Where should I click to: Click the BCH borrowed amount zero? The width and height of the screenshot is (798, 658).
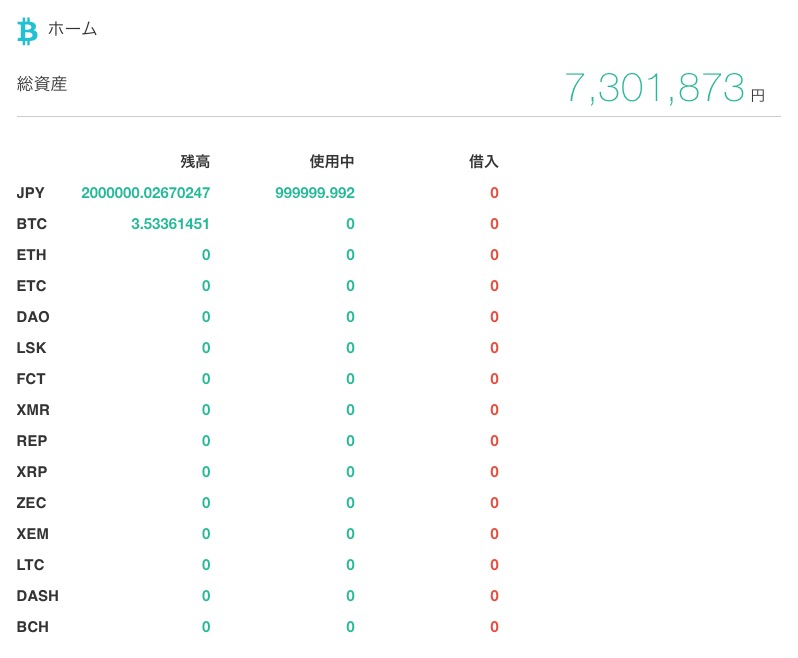point(494,627)
